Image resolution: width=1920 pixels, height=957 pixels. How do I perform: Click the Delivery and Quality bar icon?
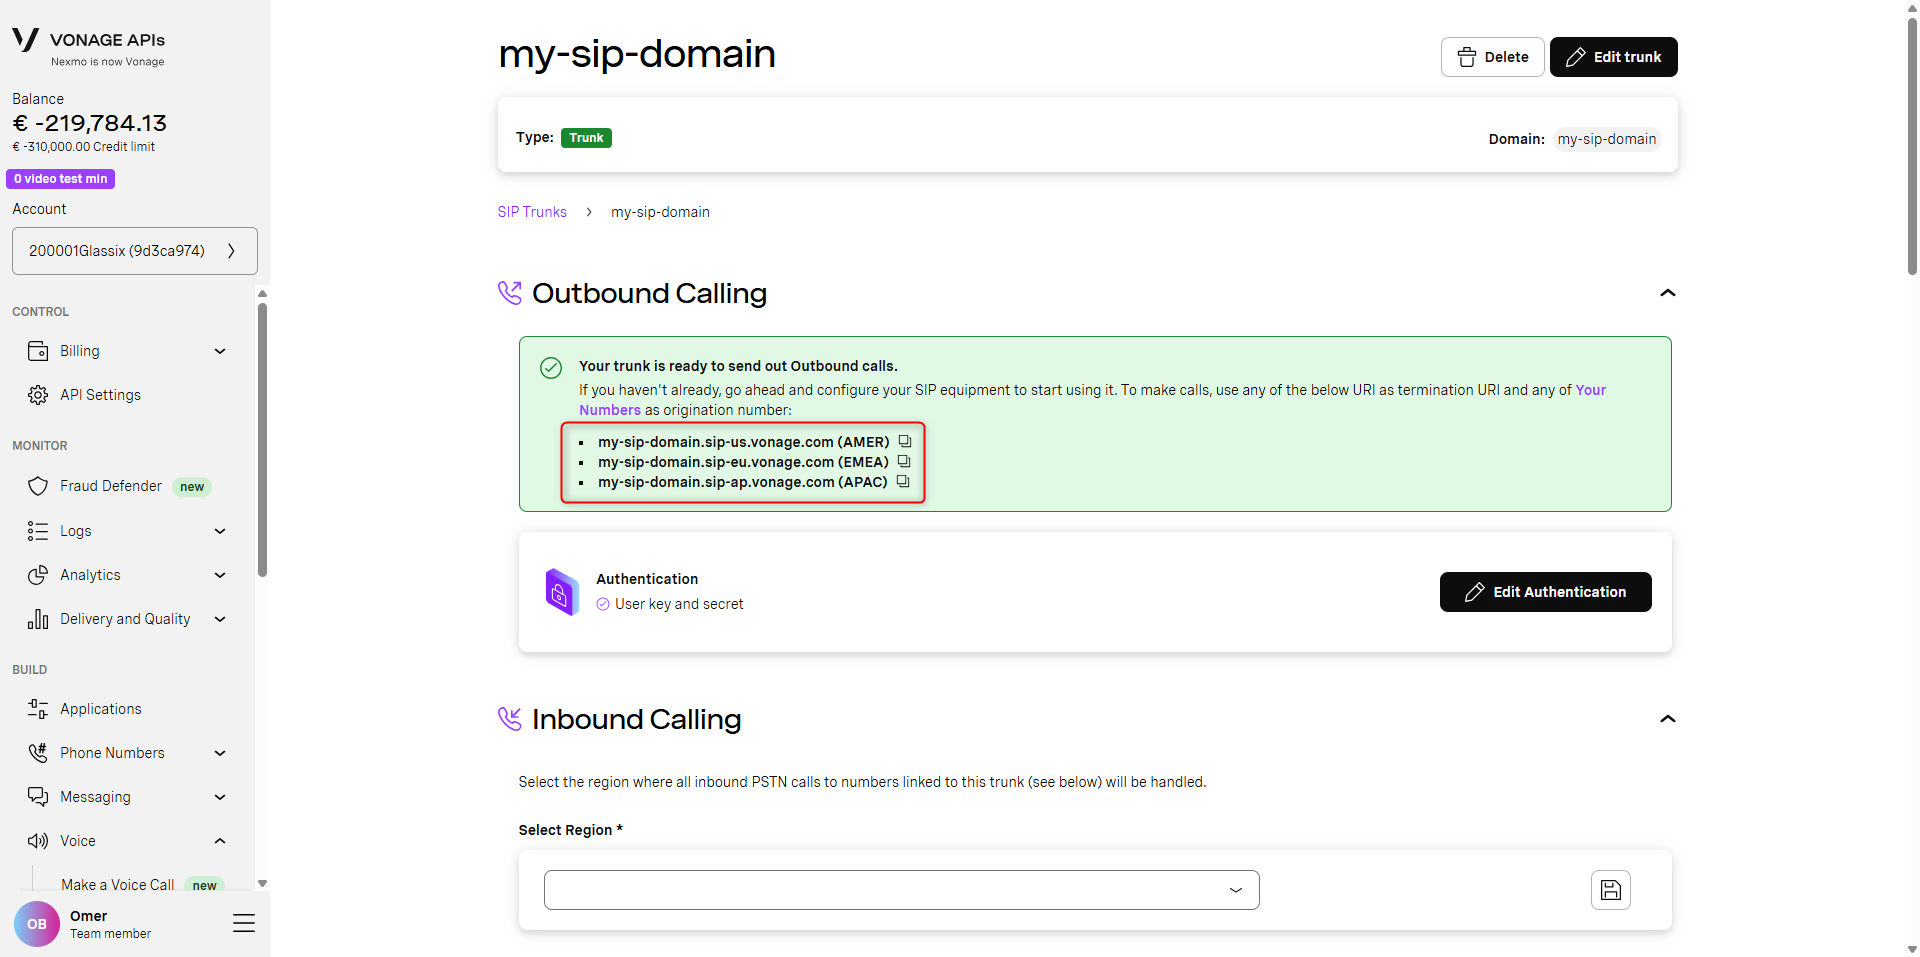click(x=38, y=619)
